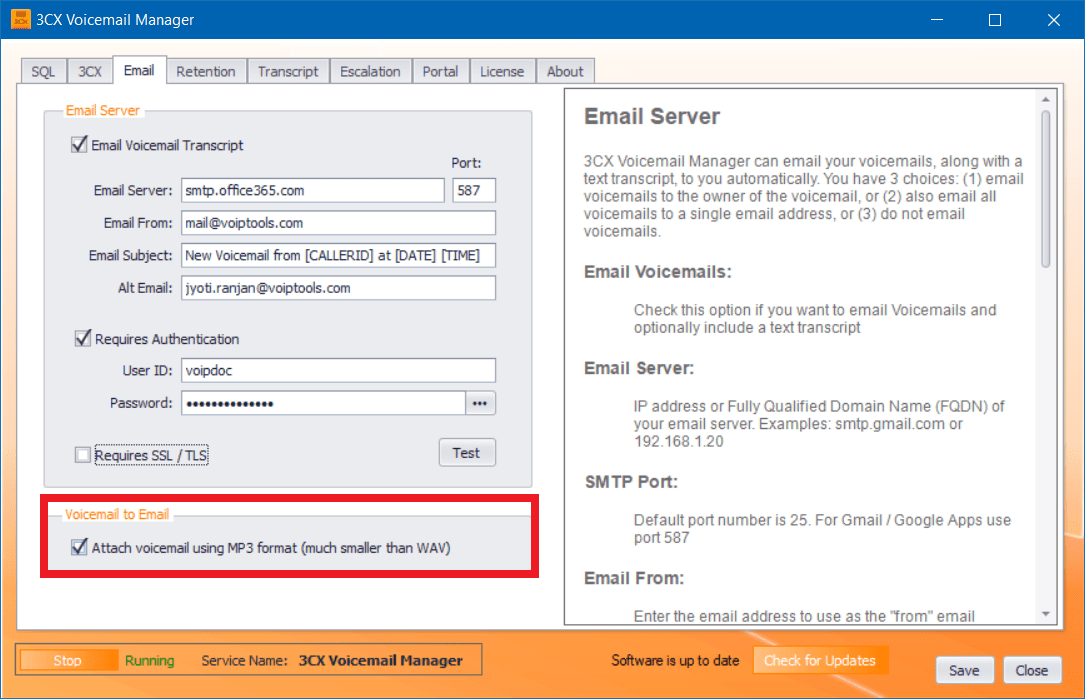Click the Check for Updates button

pyautogui.click(x=820, y=660)
